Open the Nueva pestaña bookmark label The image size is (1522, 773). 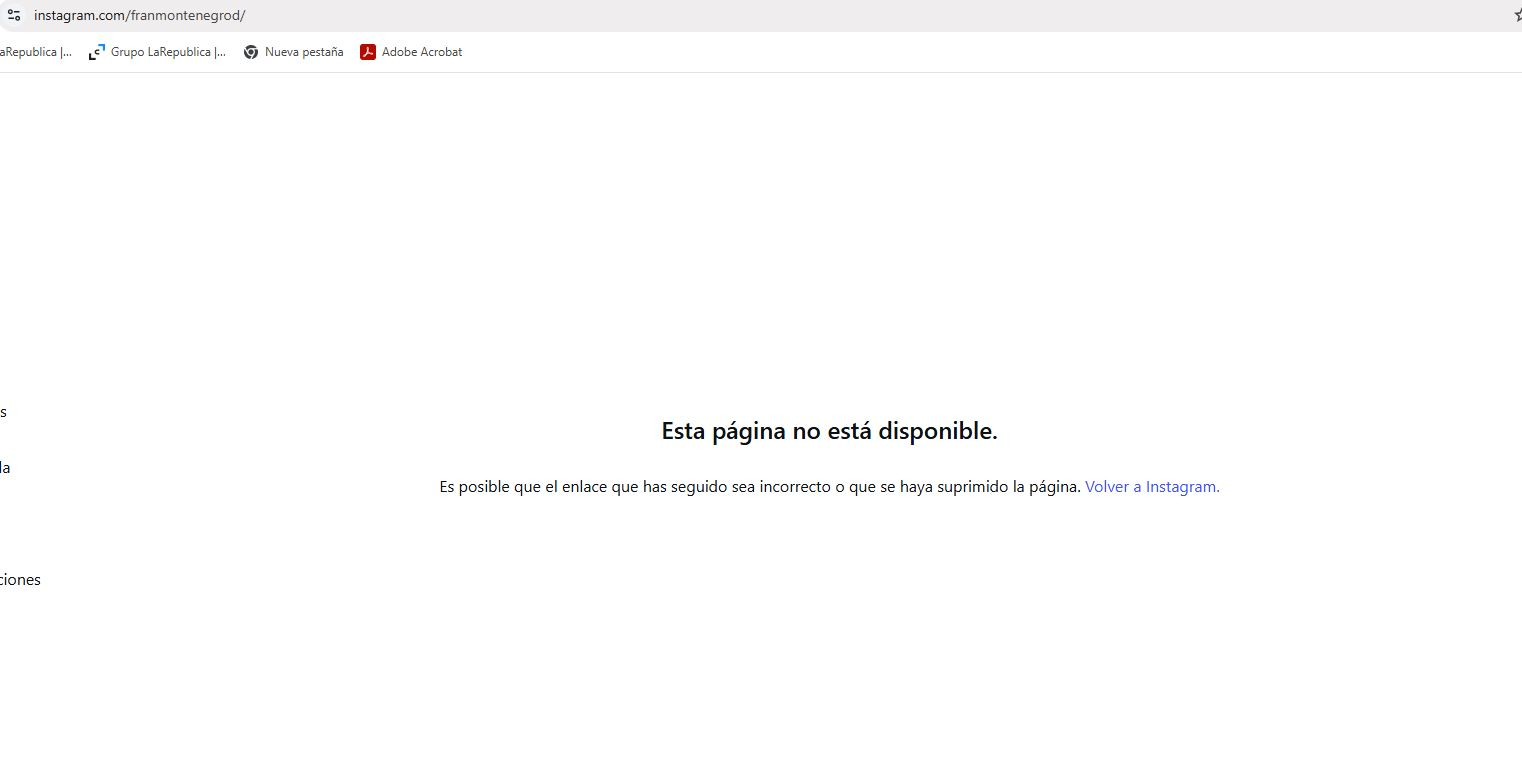[x=303, y=52]
